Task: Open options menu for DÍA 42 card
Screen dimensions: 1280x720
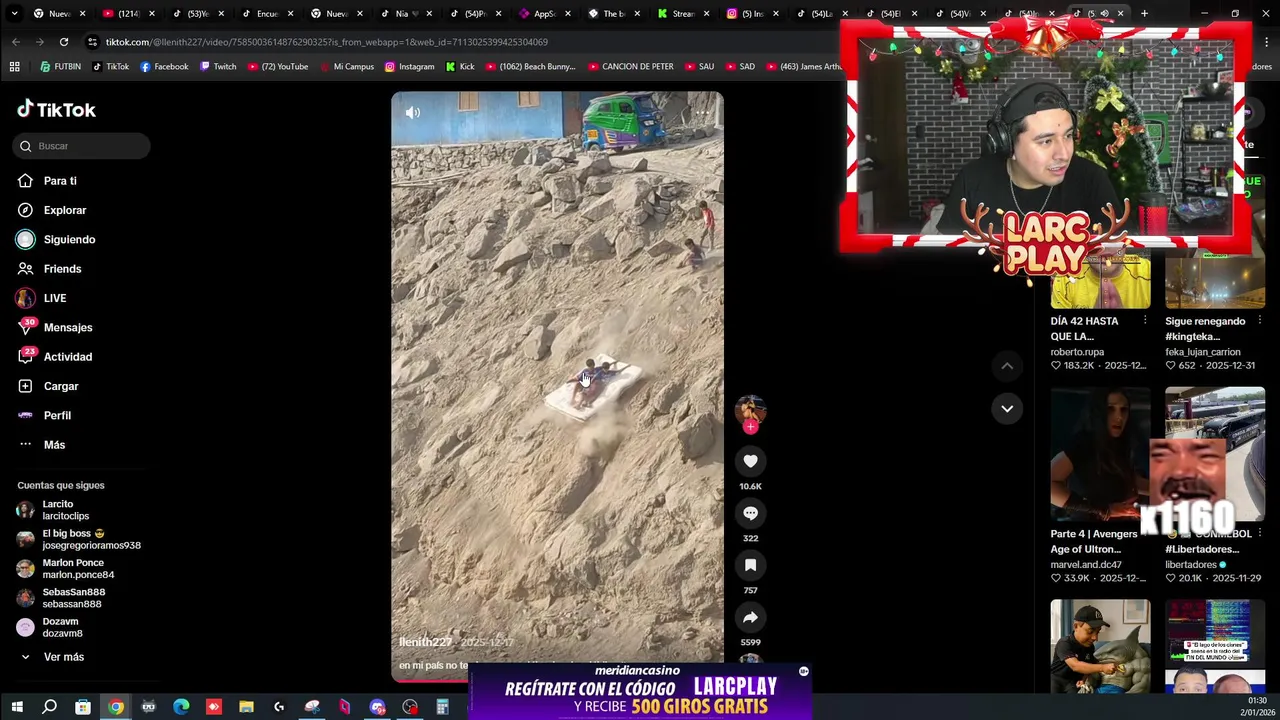Action: click(1145, 321)
